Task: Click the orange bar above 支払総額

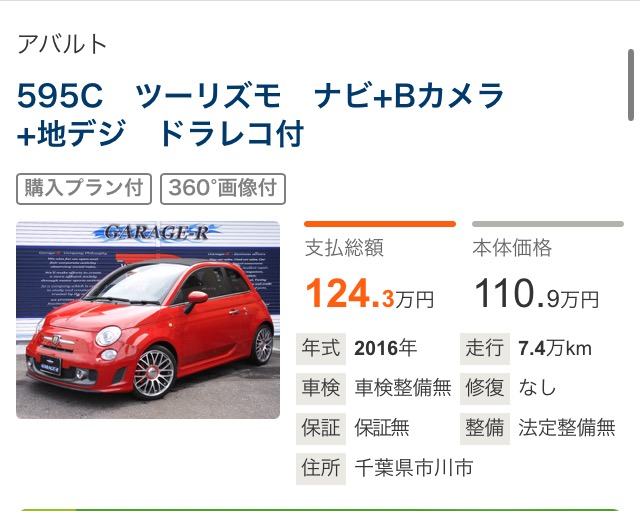Action: tap(380, 224)
